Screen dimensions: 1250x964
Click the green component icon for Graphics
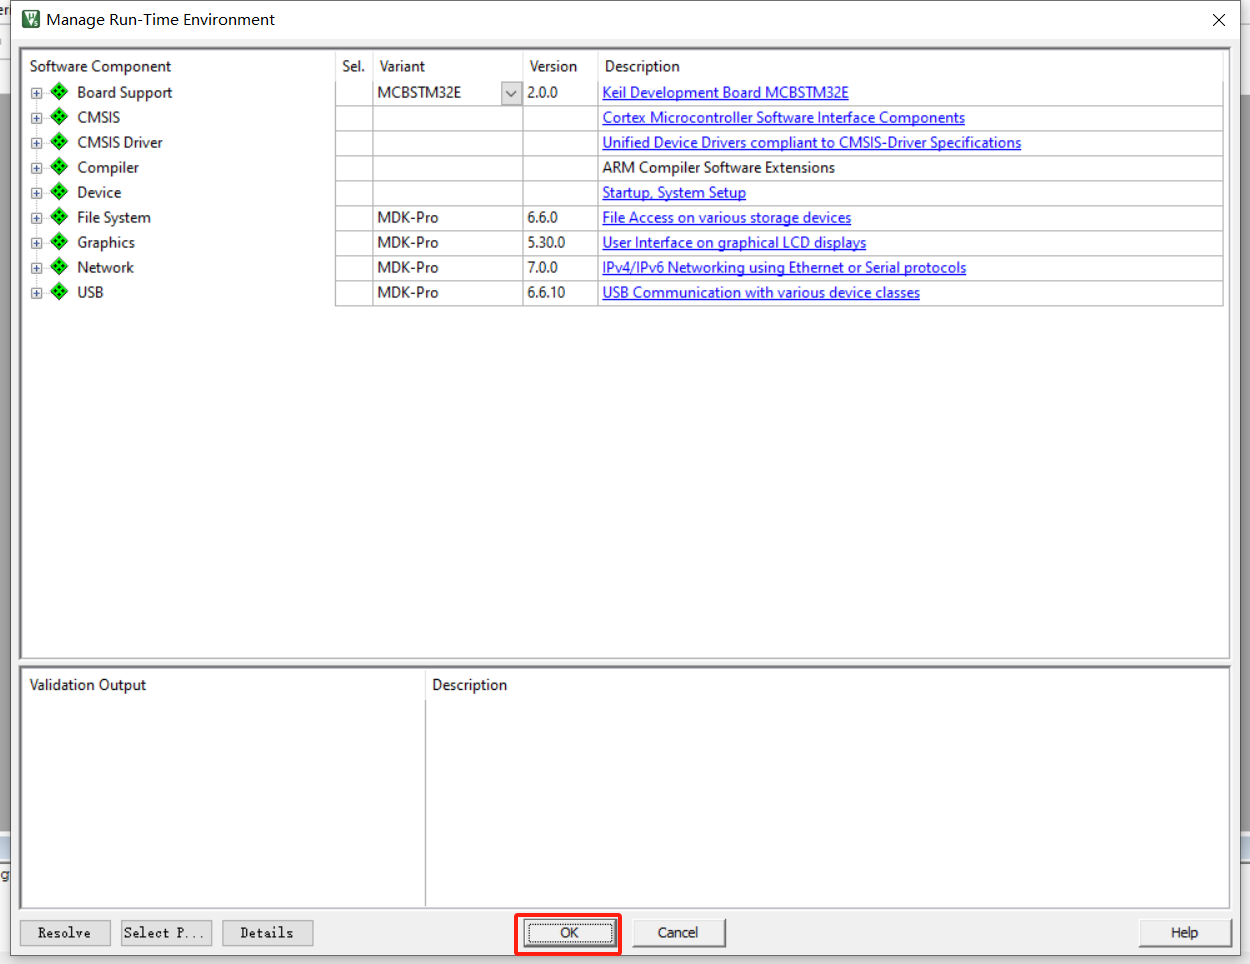59,242
